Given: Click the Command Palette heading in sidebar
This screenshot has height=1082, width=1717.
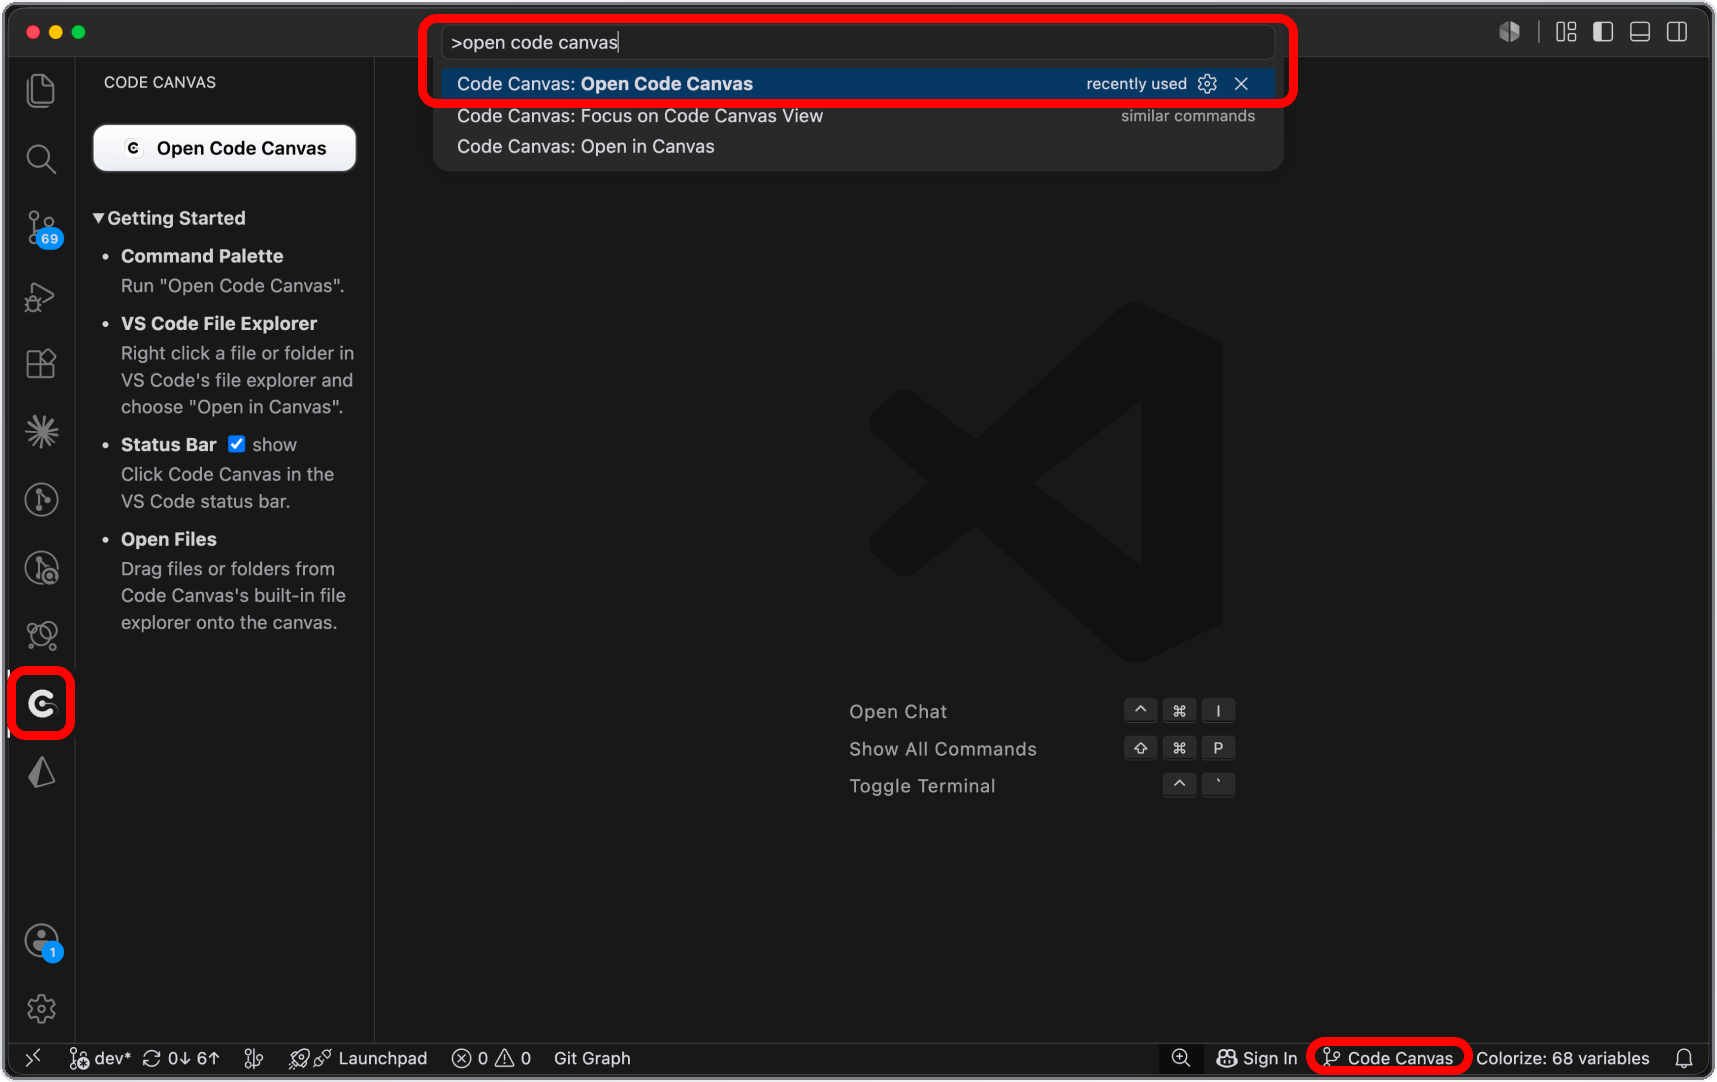Looking at the screenshot, I should 202,256.
